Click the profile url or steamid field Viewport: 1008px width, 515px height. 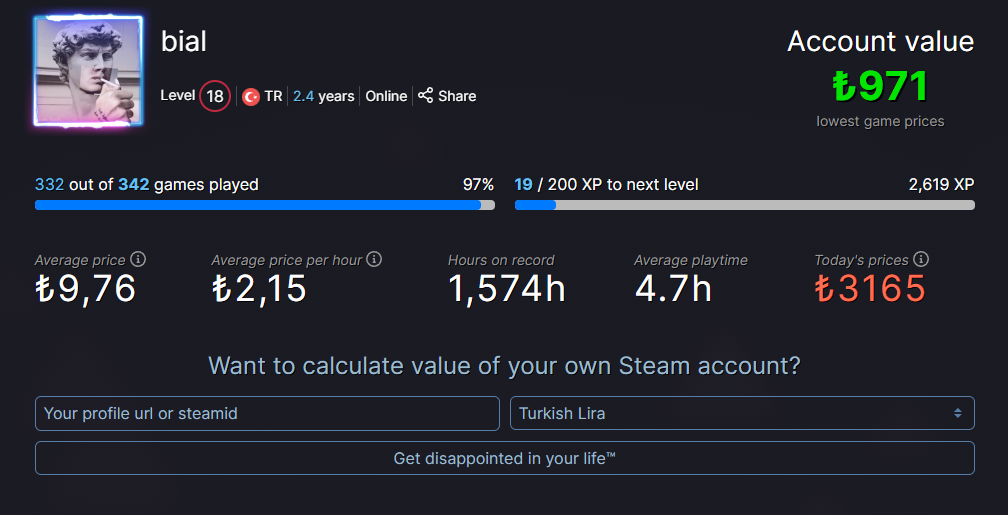click(267, 413)
